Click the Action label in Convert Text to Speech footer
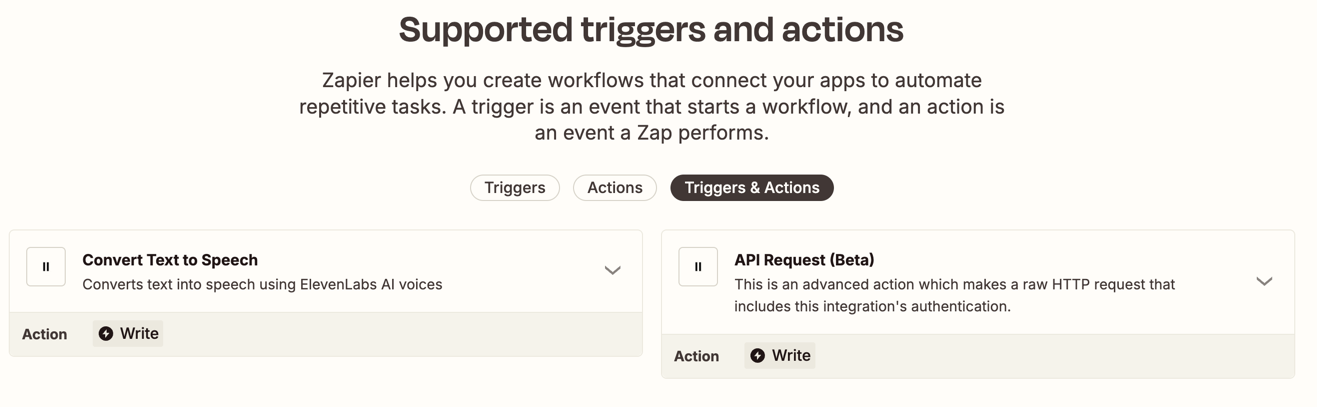The image size is (1317, 407). [x=45, y=334]
